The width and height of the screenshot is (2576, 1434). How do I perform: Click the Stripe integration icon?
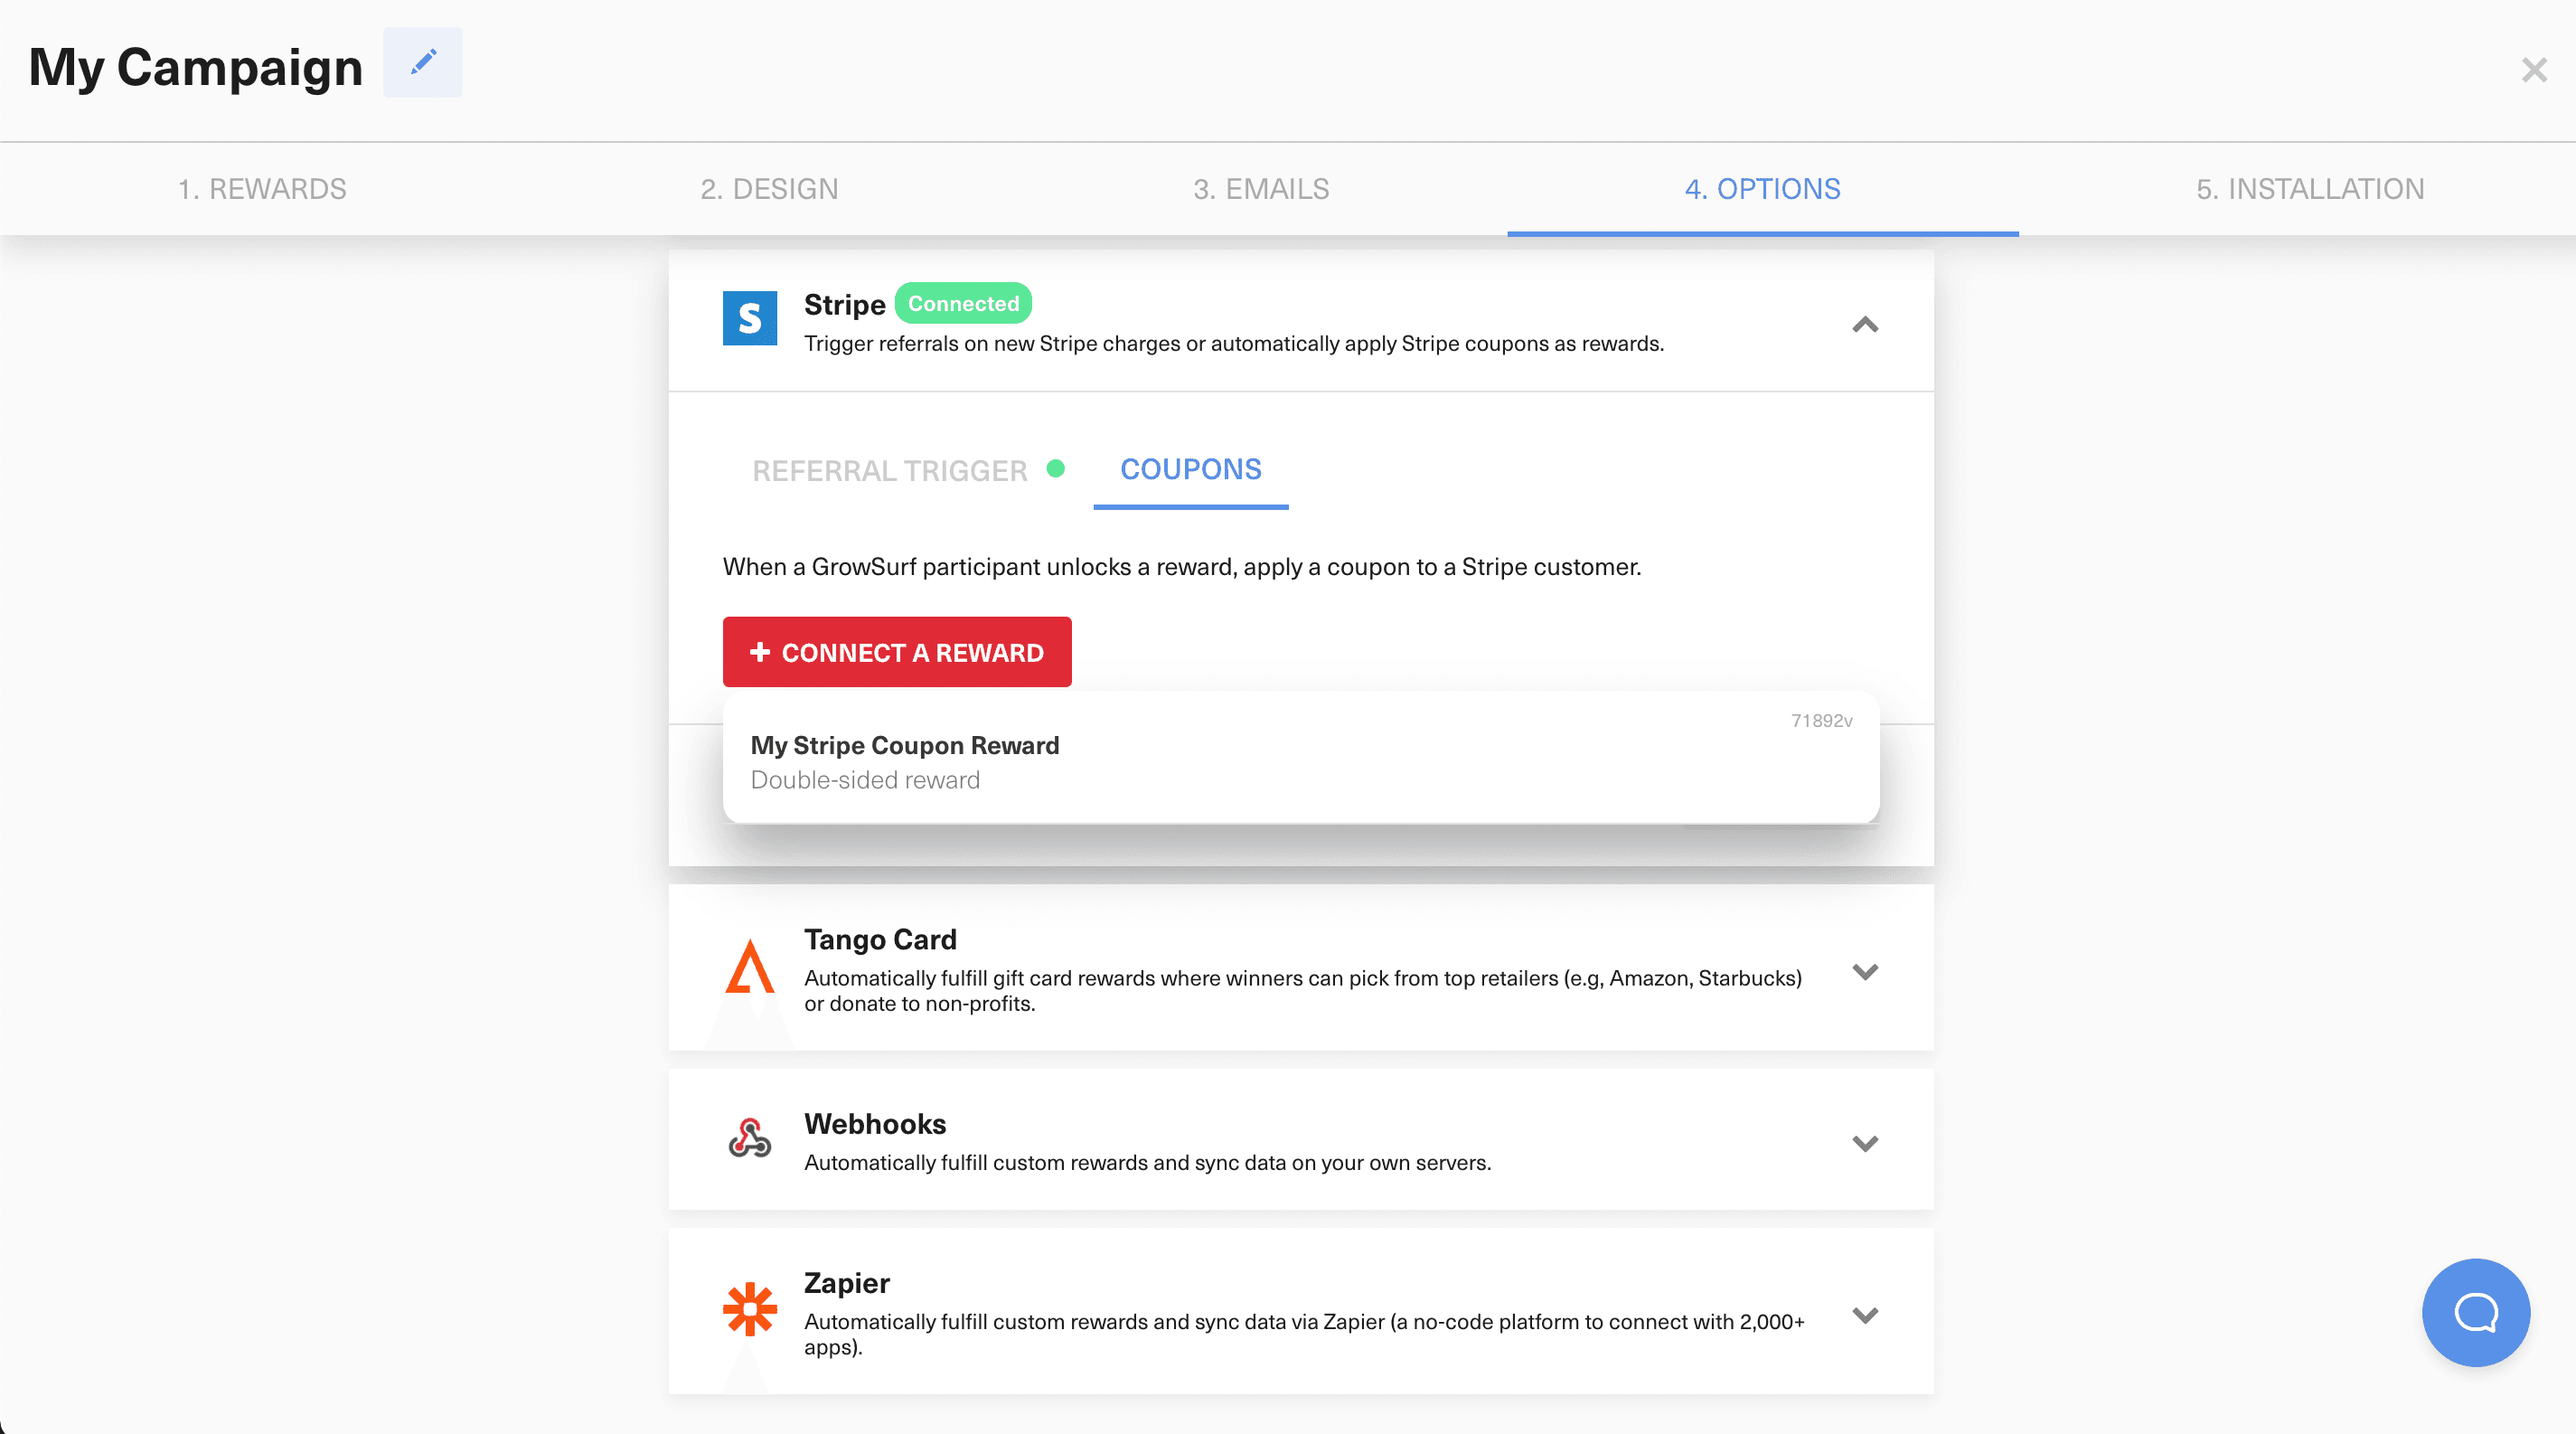tap(749, 318)
